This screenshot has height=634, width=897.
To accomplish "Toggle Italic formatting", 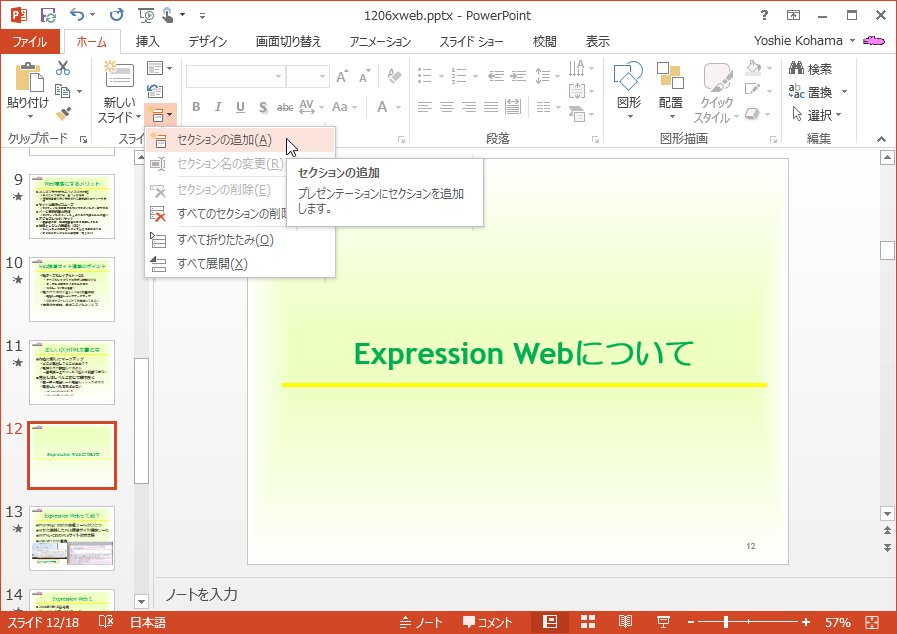I will (x=218, y=107).
